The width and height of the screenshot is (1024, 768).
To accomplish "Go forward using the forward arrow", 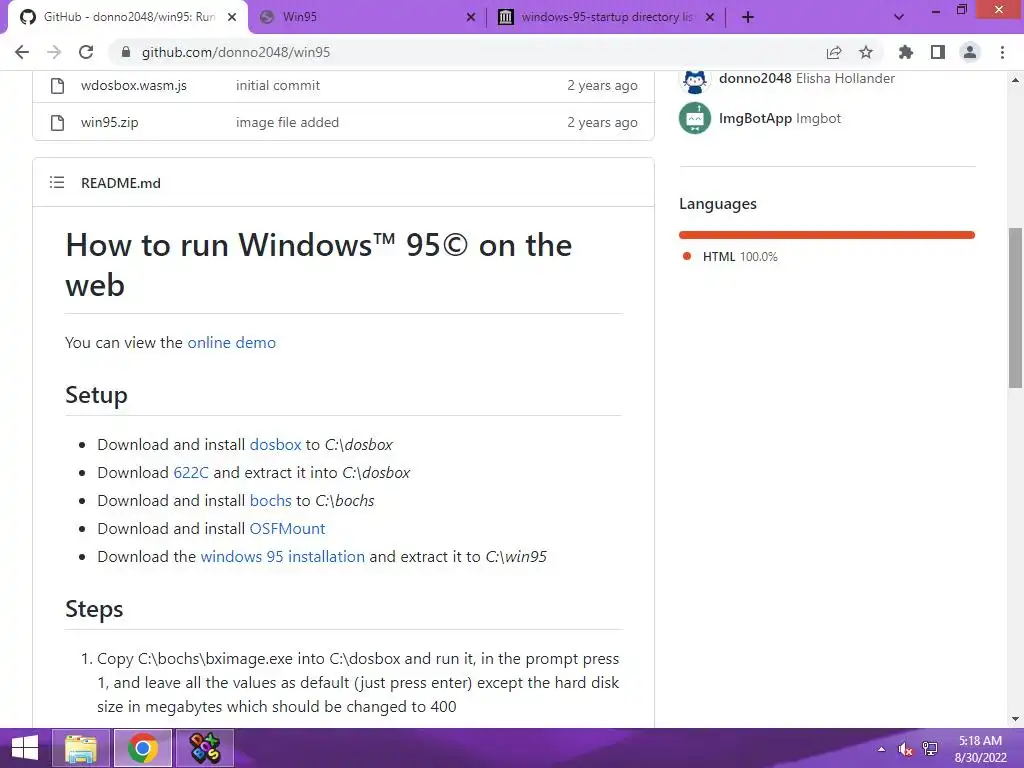I will click(x=54, y=52).
